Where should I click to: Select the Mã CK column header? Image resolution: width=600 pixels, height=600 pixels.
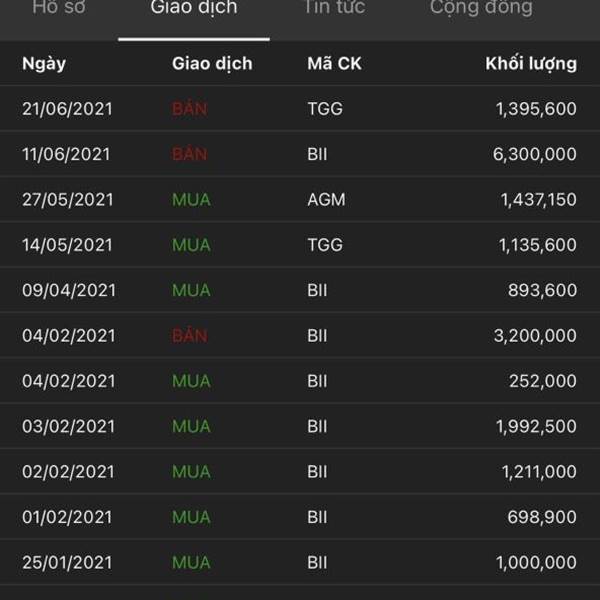point(334,64)
